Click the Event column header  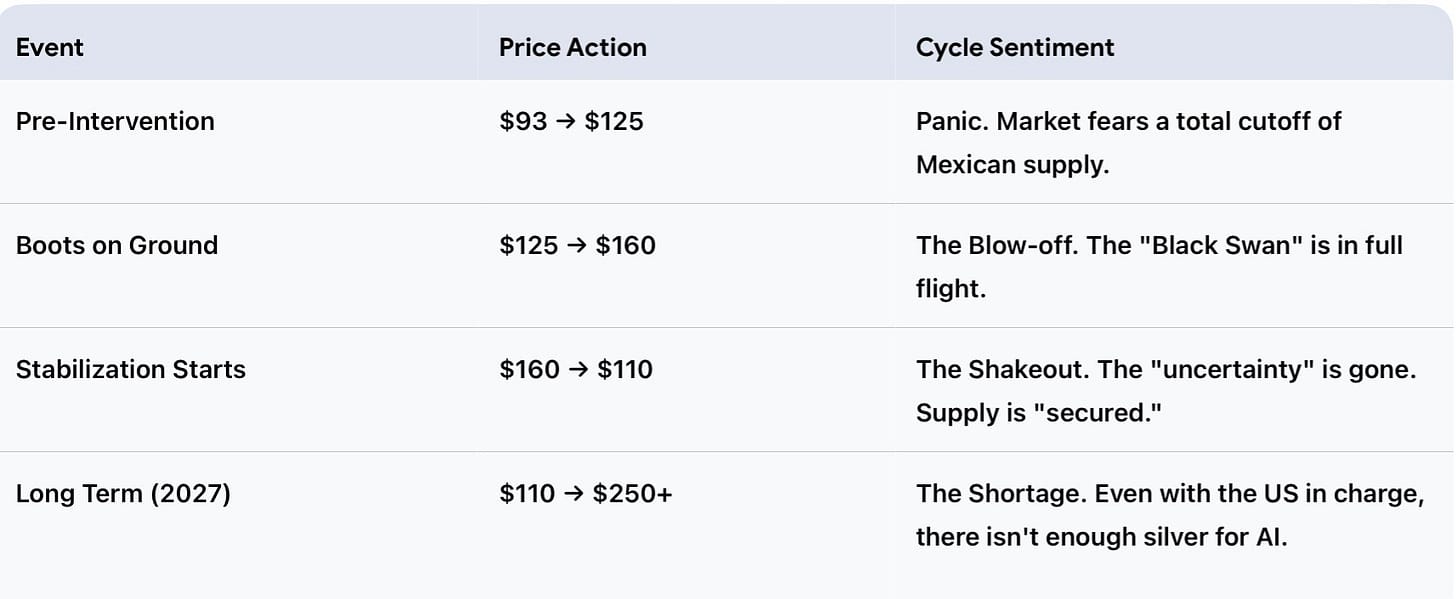50,47
